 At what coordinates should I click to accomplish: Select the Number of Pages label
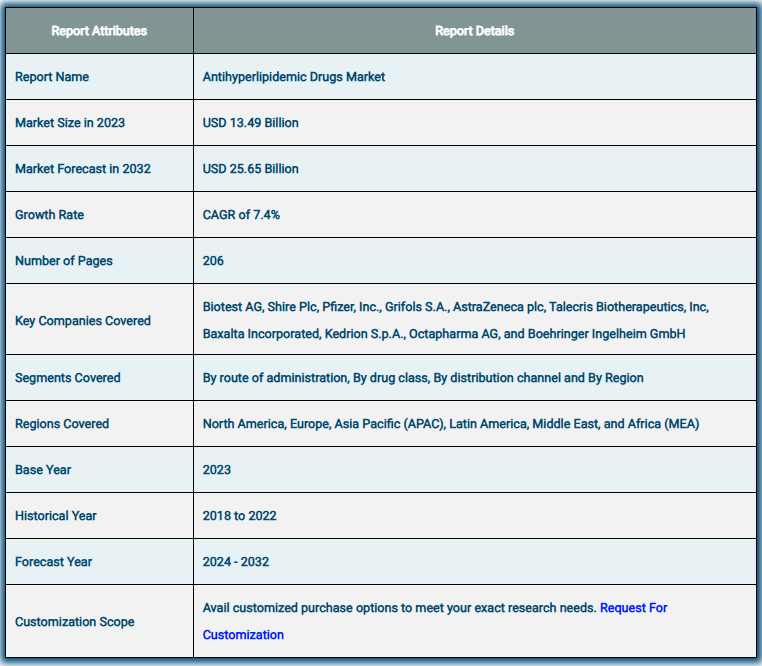[64, 261]
